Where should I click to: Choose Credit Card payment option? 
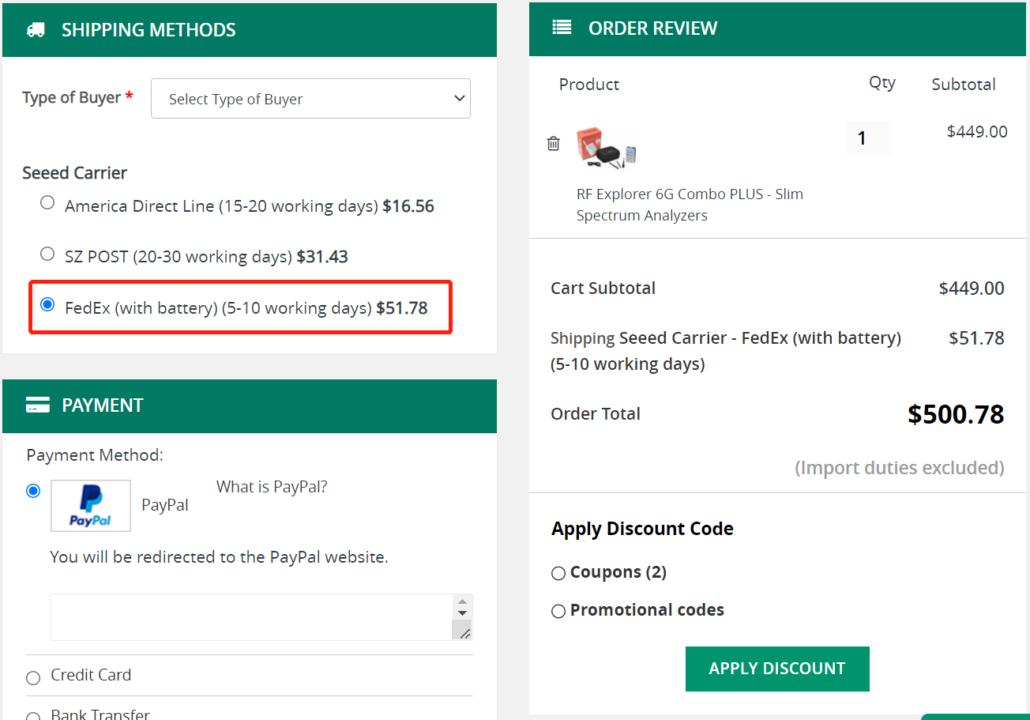click(33, 677)
